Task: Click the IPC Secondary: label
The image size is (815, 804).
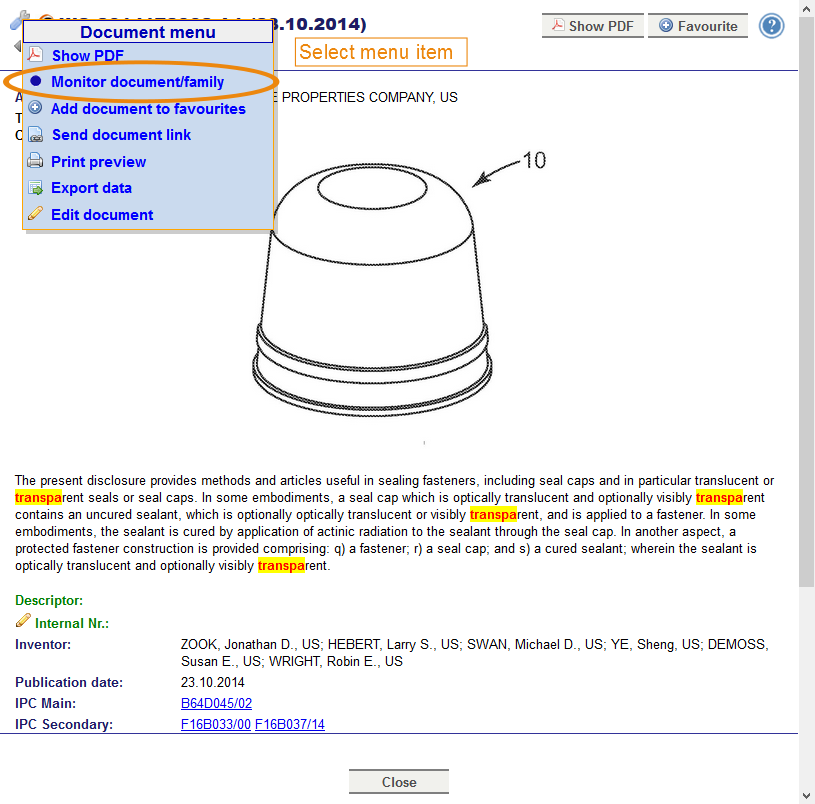Action: point(64,724)
